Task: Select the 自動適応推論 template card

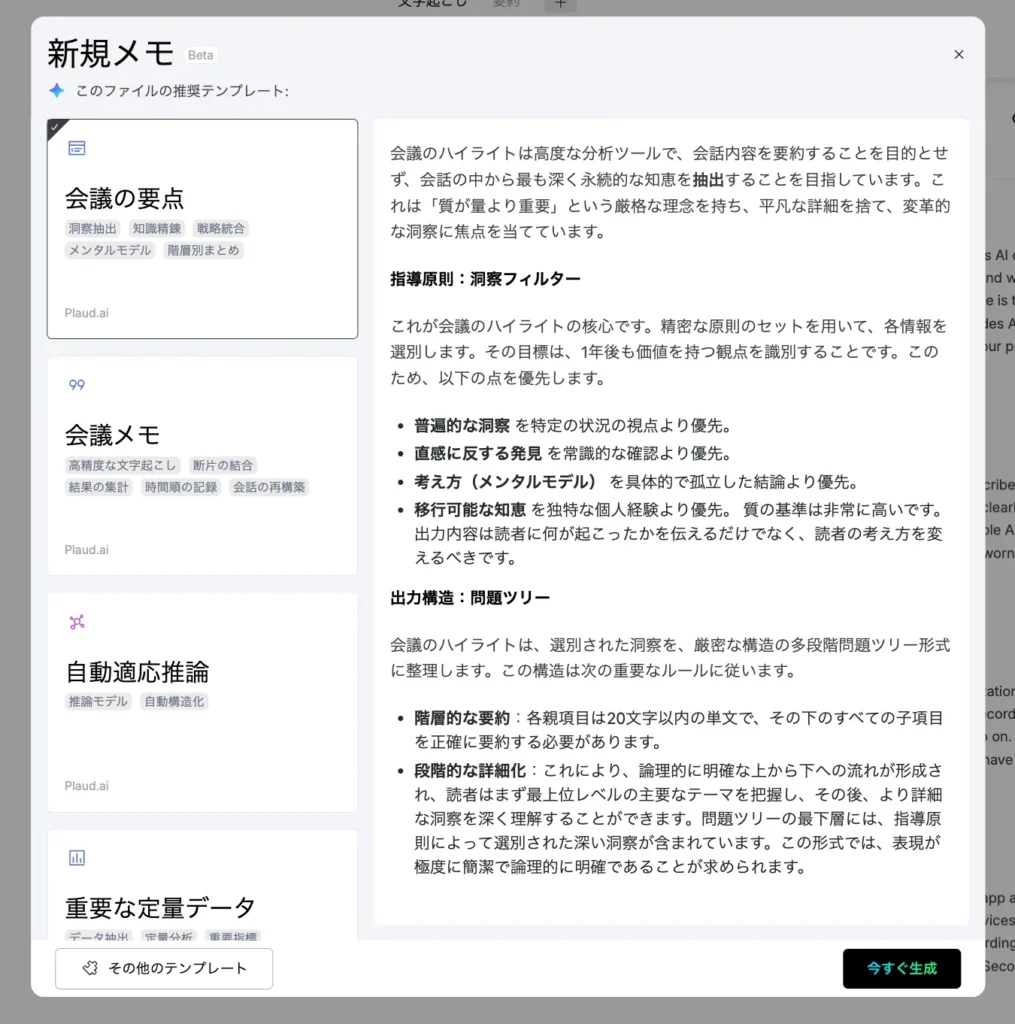Action: coord(202,702)
